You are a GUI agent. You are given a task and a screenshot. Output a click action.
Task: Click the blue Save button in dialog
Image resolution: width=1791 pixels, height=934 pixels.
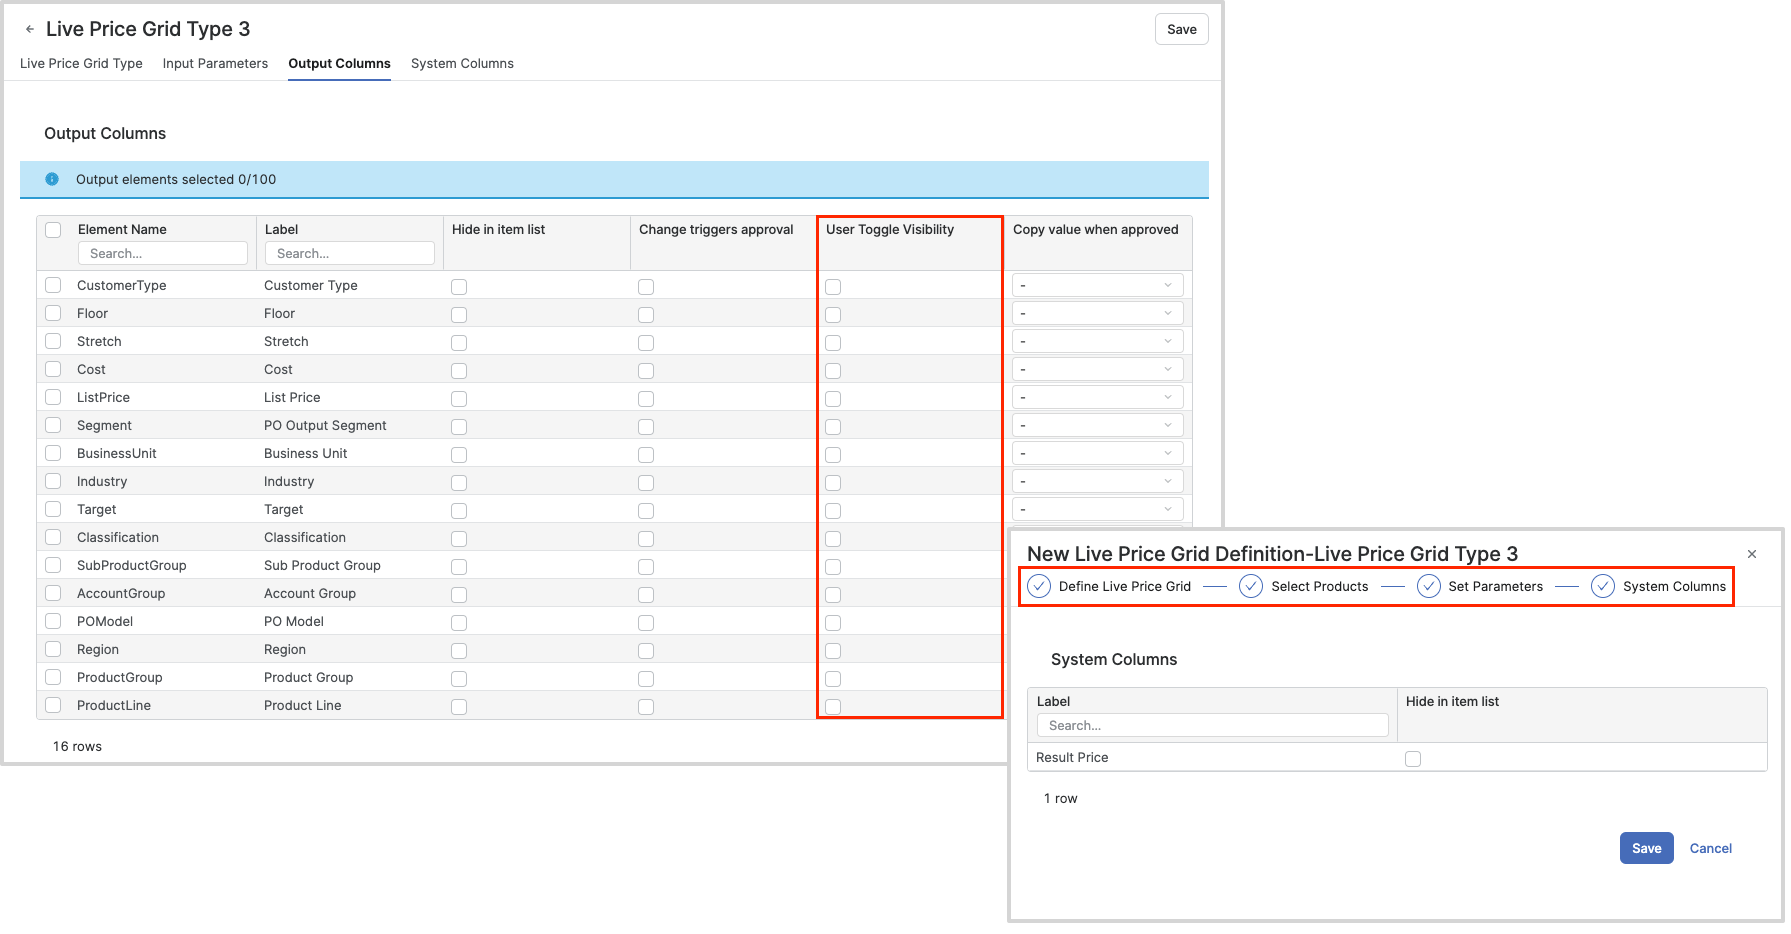coord(1646,848)
